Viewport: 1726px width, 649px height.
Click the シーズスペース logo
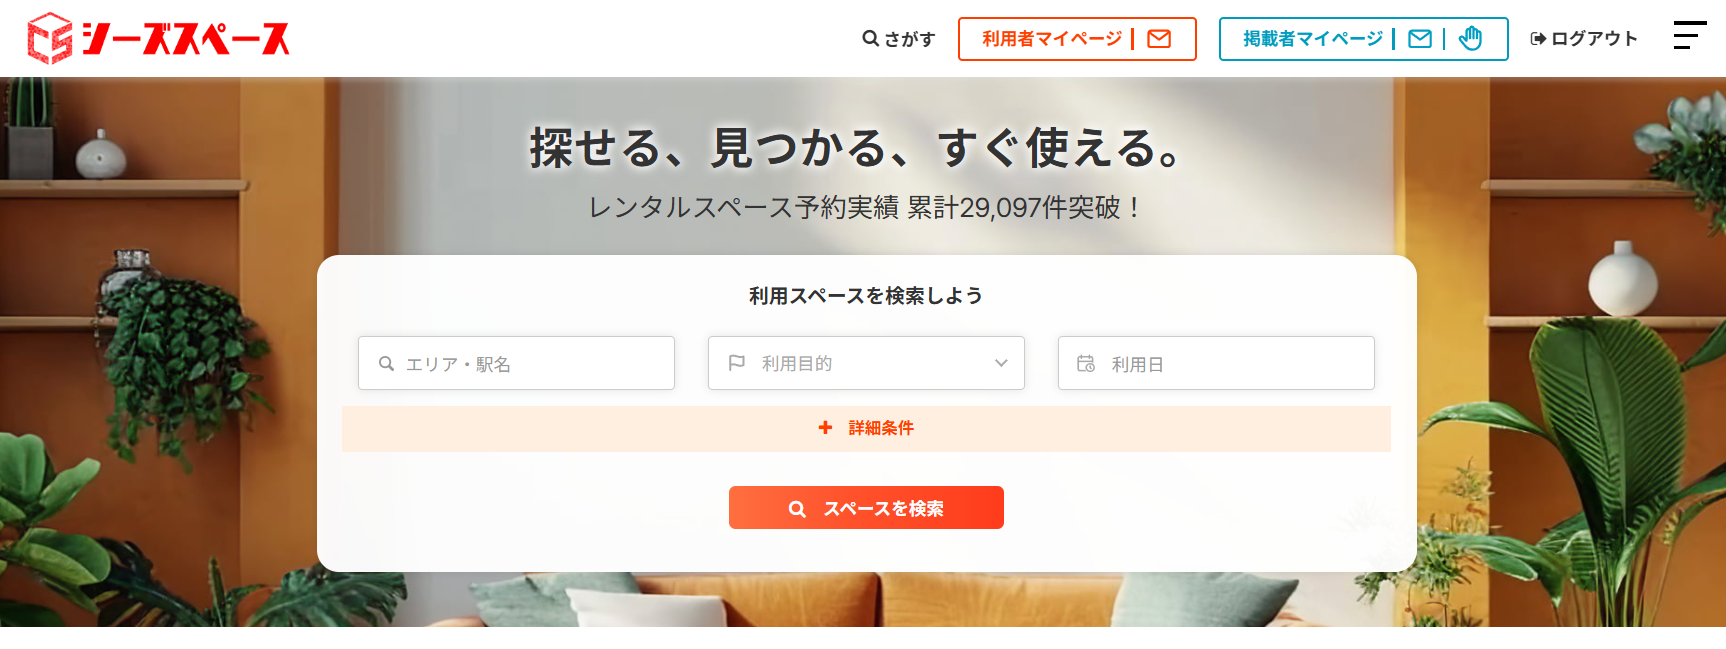click(x=159, y=39)
